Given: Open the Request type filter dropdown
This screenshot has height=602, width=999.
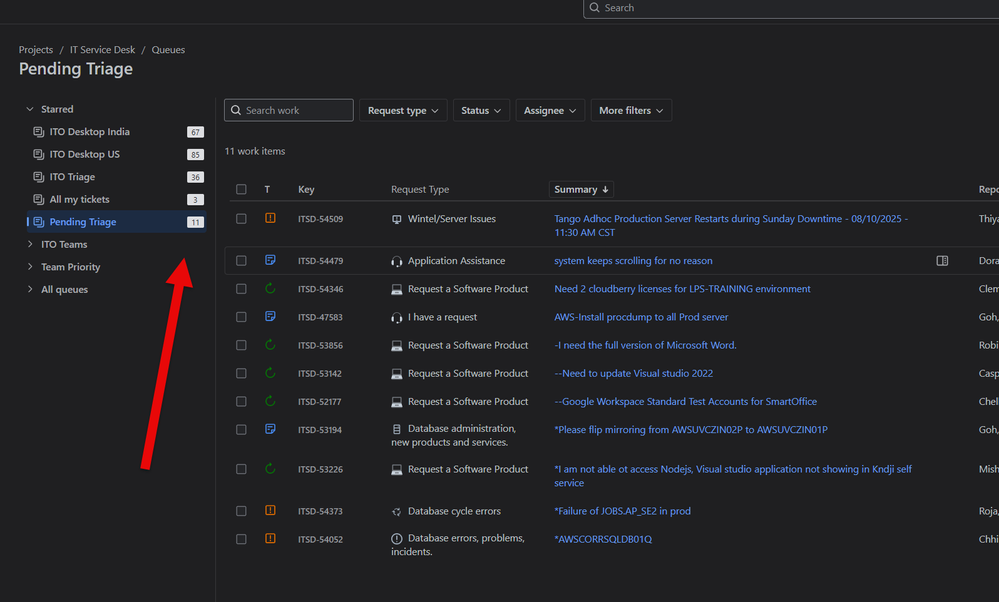Looking at the screenshot, I should click(x=403, y=110).
